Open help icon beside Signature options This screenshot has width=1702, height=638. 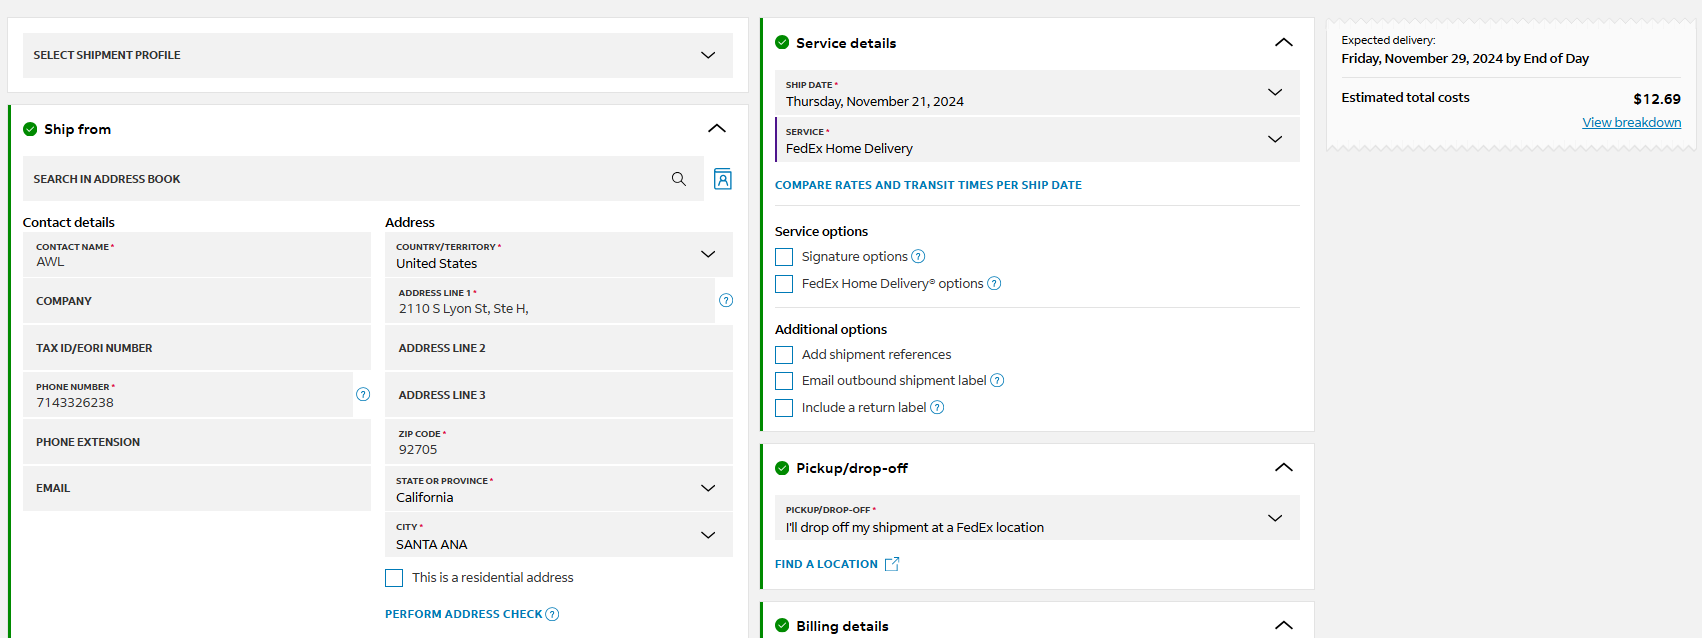pos(918,256)
